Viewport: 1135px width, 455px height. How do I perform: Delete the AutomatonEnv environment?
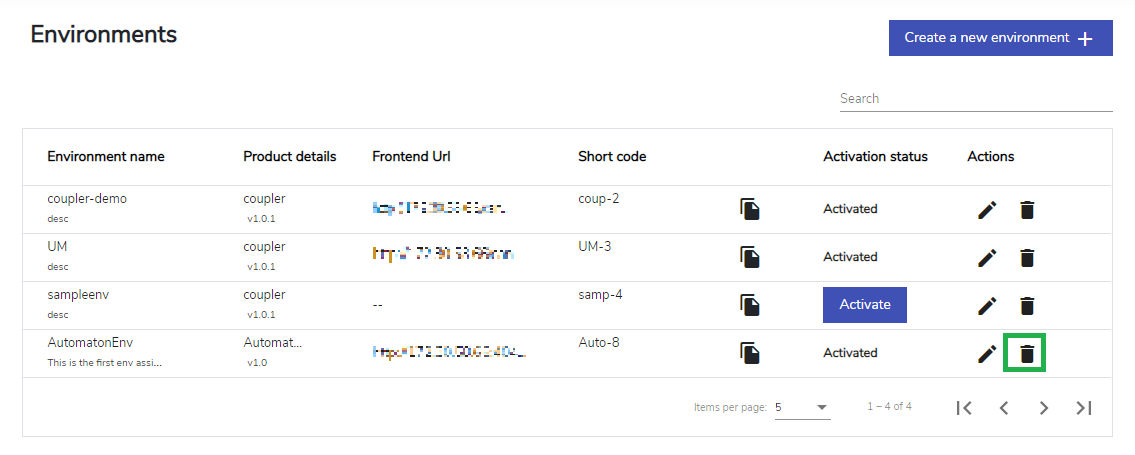coord(1026,354)
